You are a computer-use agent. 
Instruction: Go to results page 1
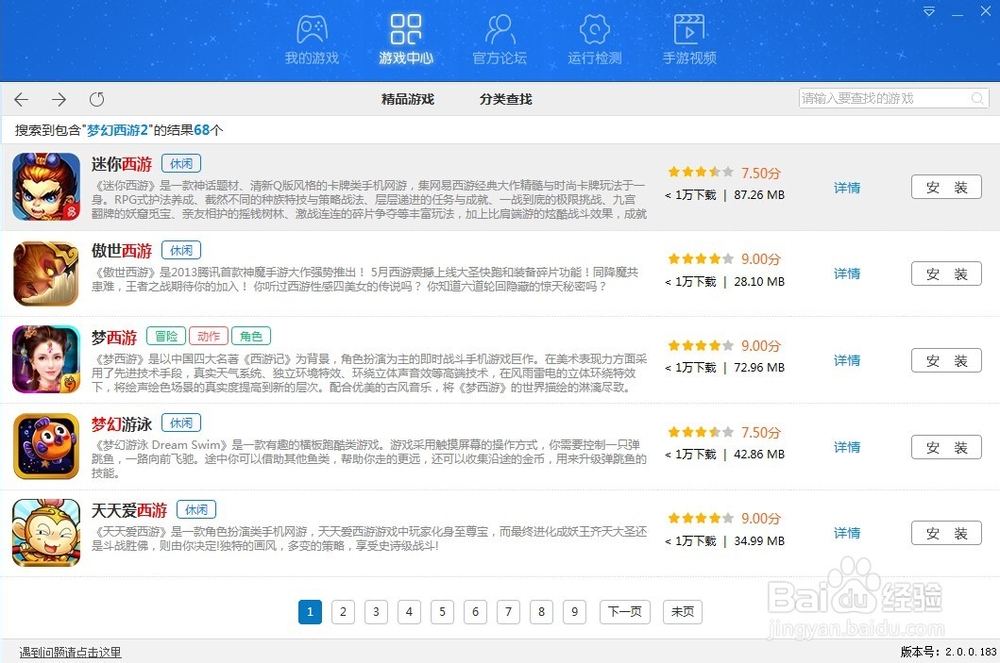pyautogui.click(x=310, y=612)
